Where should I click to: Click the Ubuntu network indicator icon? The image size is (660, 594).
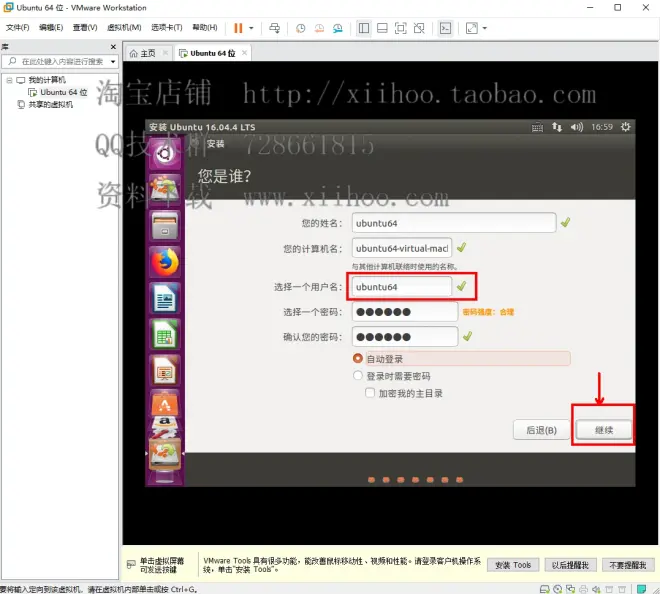click(x=557, y=127)
